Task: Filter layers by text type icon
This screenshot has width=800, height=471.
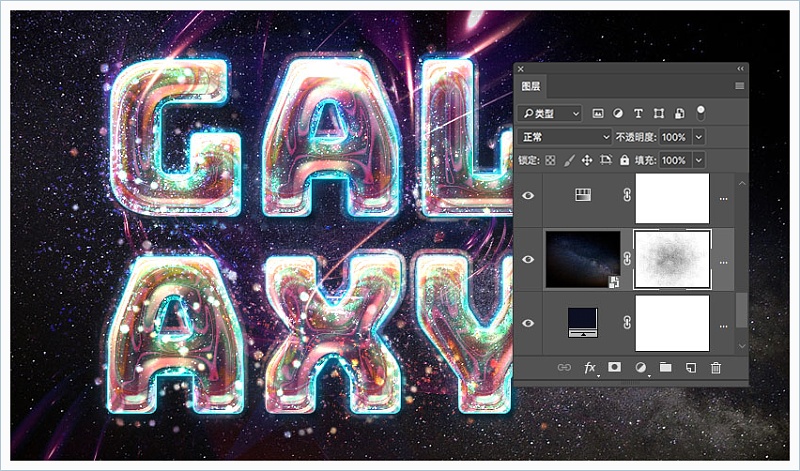Action: [638, 114]
